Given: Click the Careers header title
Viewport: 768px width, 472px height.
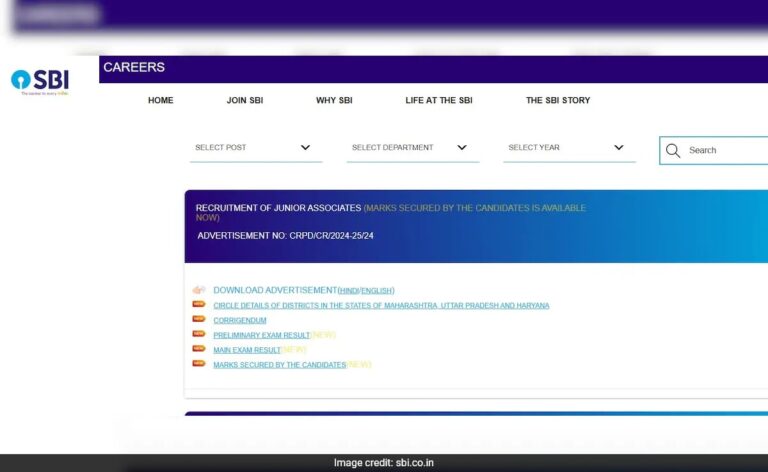Looking at the screenshot, I should [x=134, y=68].
